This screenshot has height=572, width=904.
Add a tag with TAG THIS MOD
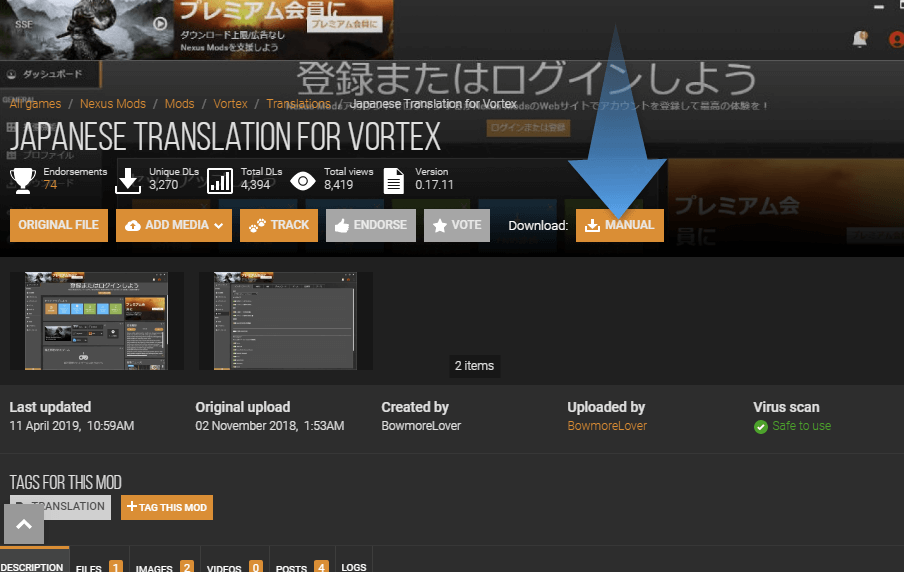point(167,507)
